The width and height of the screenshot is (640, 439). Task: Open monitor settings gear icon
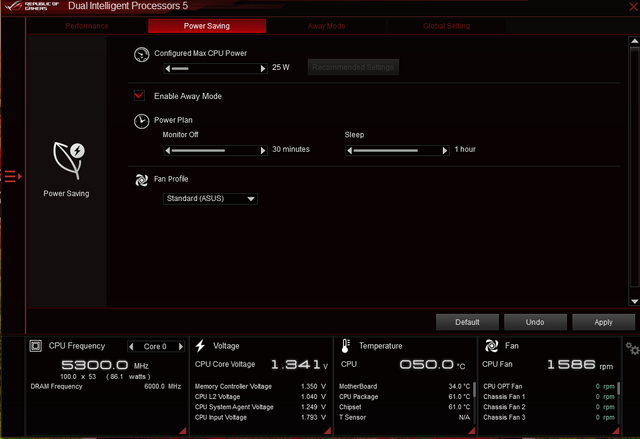click(x=631, y=347)
